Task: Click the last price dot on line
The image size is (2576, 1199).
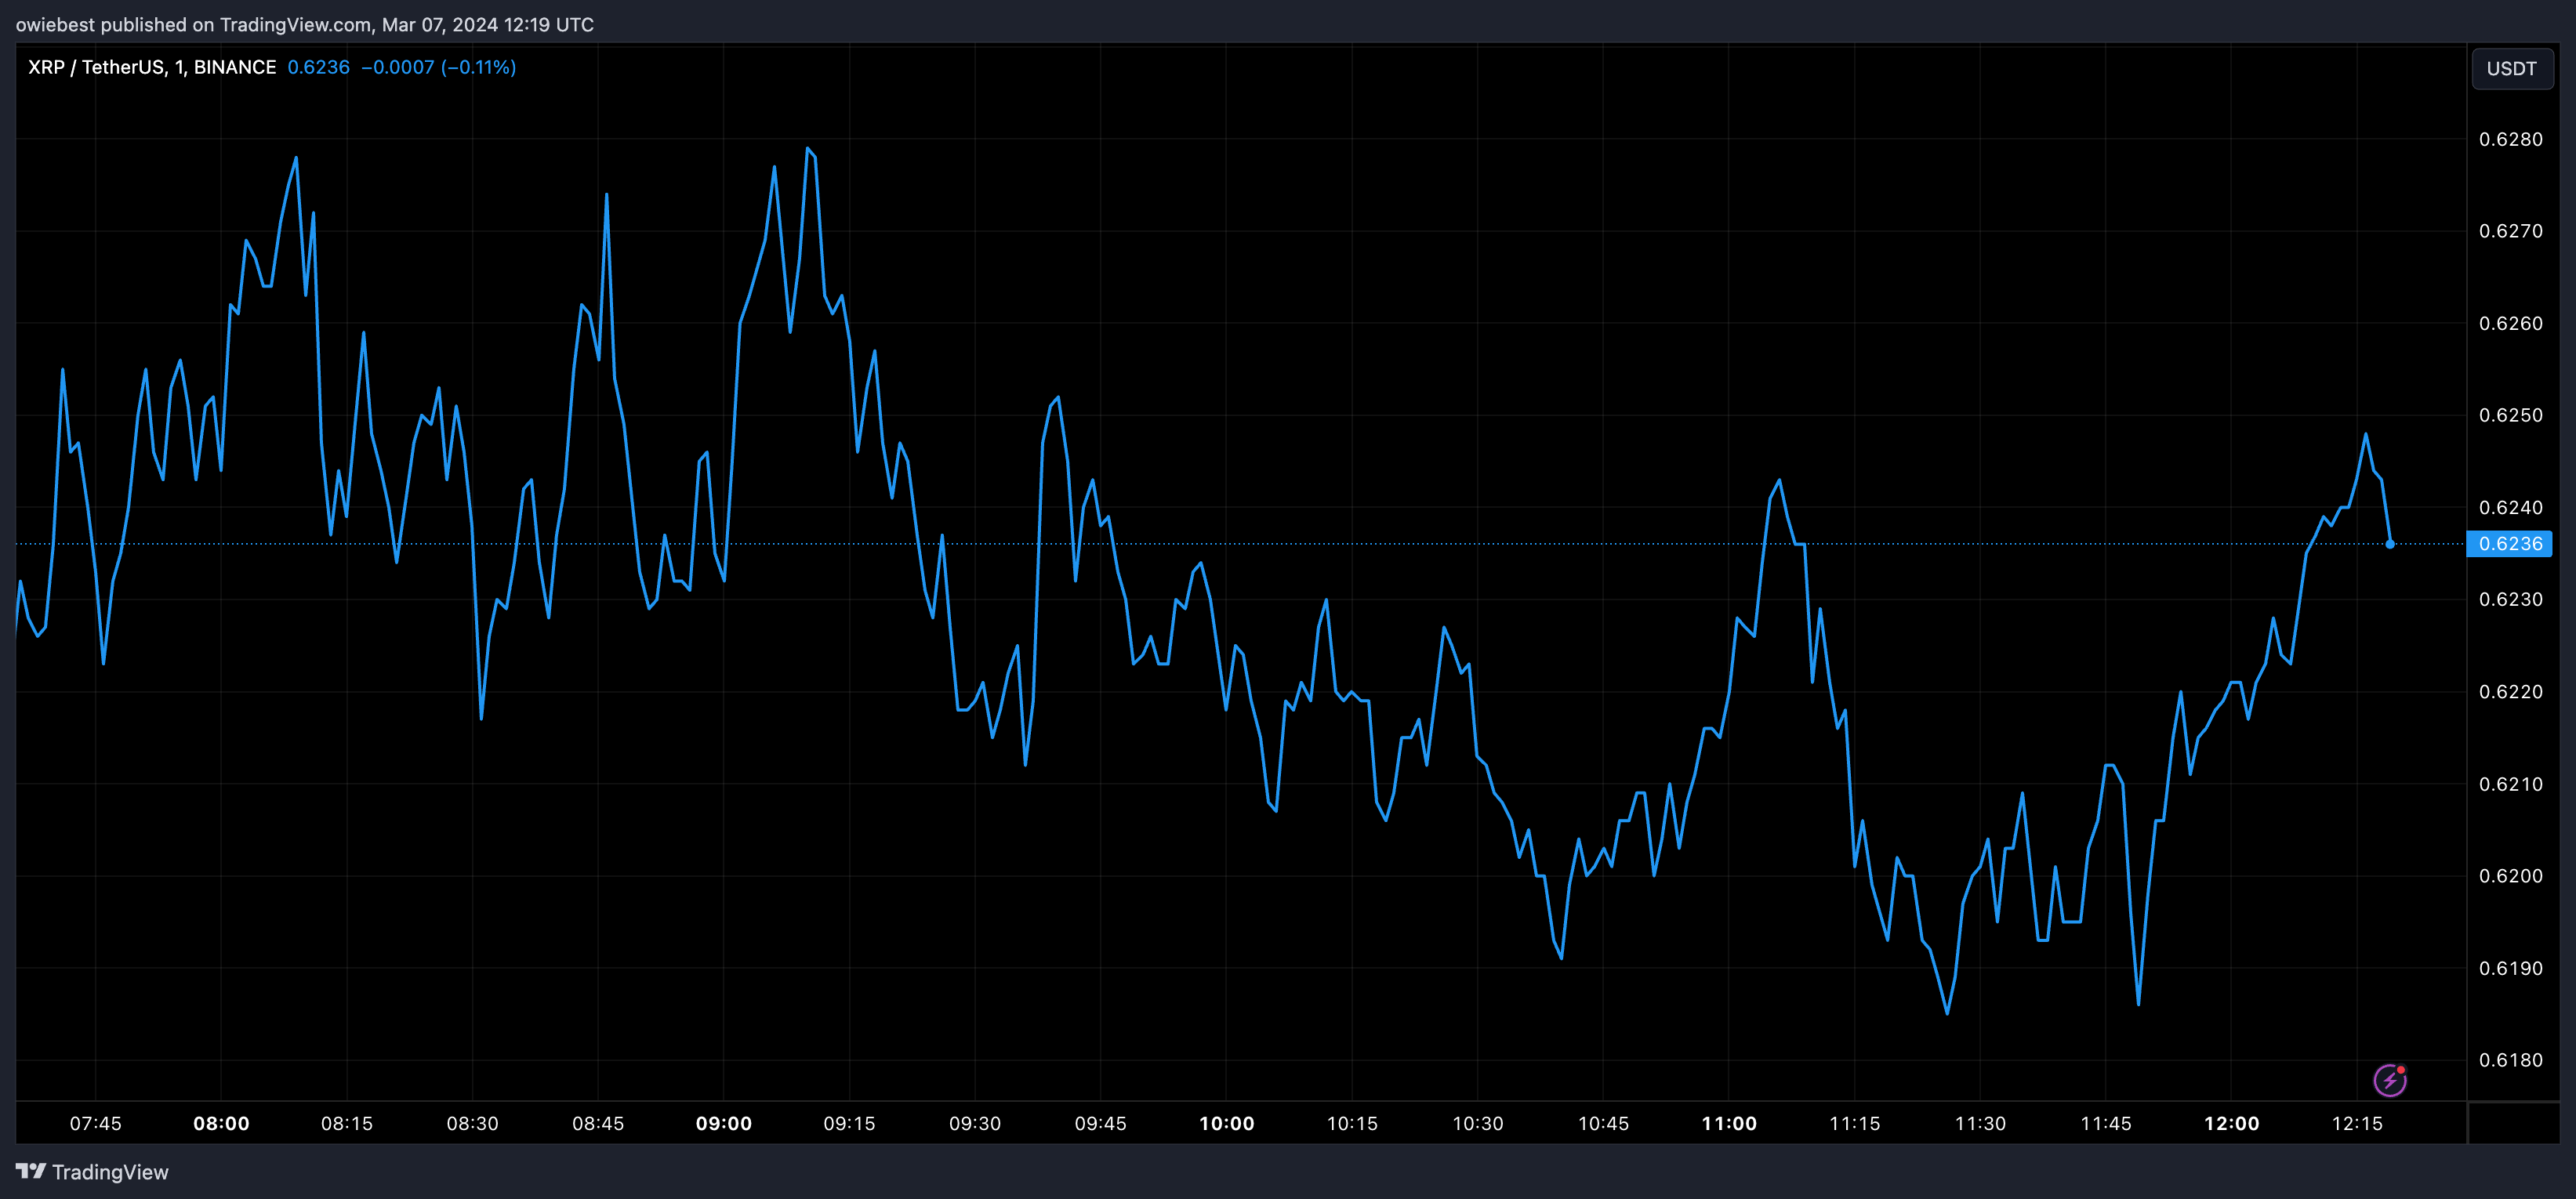Action: pos(2390,544)
